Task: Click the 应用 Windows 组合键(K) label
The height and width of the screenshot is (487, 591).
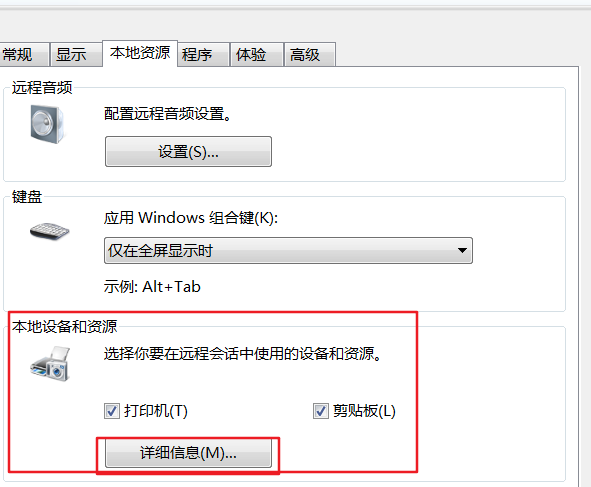Action: click(x=191, y=218)
